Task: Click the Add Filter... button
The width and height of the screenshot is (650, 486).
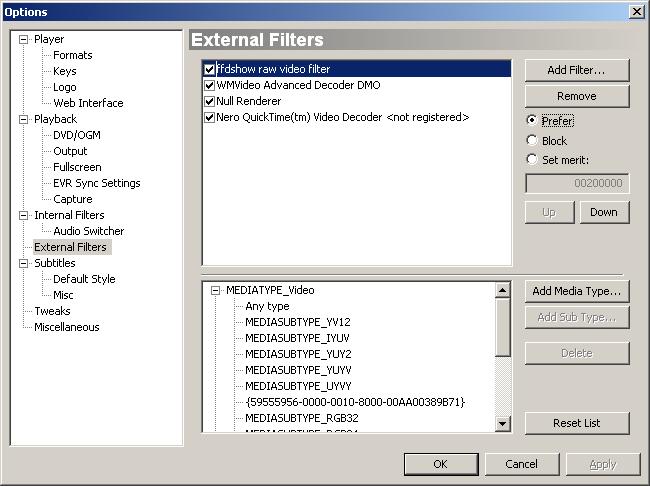Action: click(x=577, y=70)
